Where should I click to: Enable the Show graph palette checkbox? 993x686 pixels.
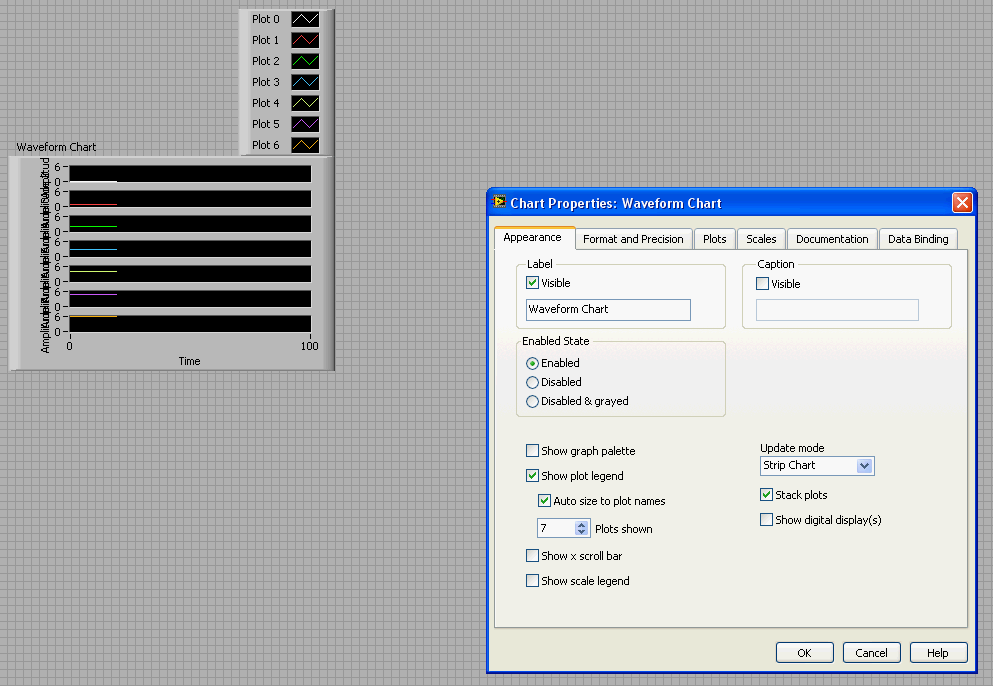point(533,451)
